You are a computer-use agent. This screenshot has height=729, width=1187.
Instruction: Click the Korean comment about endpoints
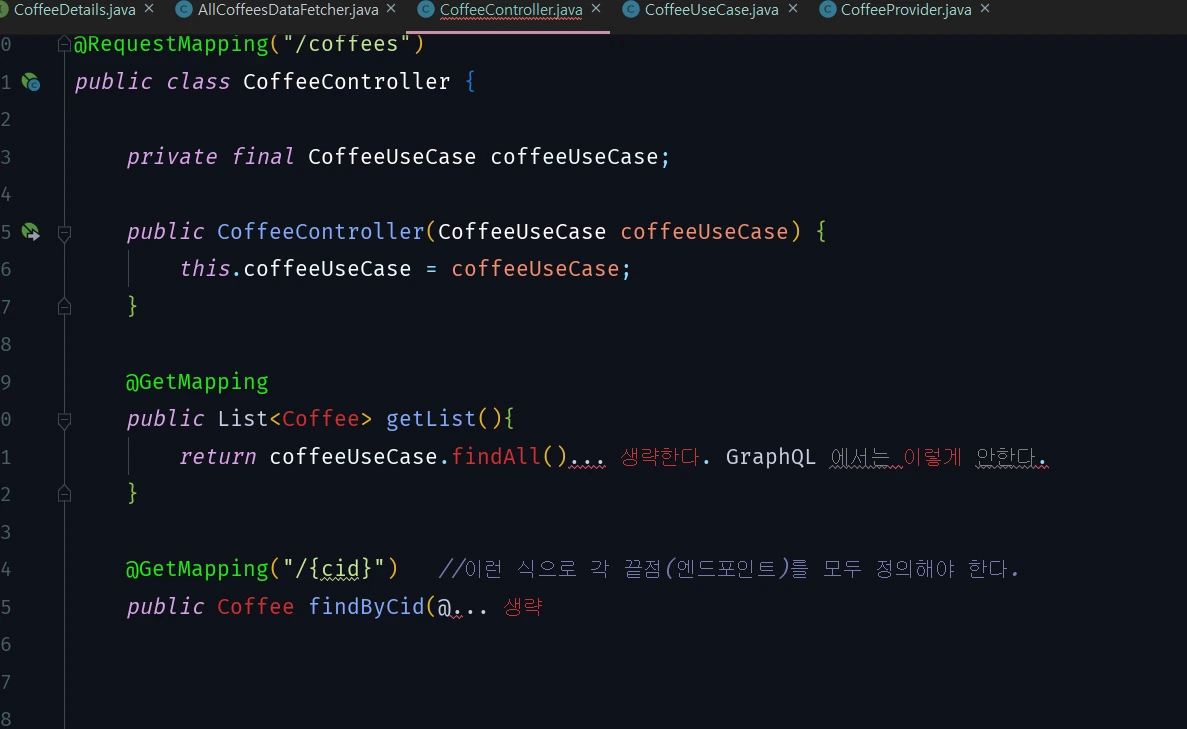pyautogui.click(x=729, y=569)
